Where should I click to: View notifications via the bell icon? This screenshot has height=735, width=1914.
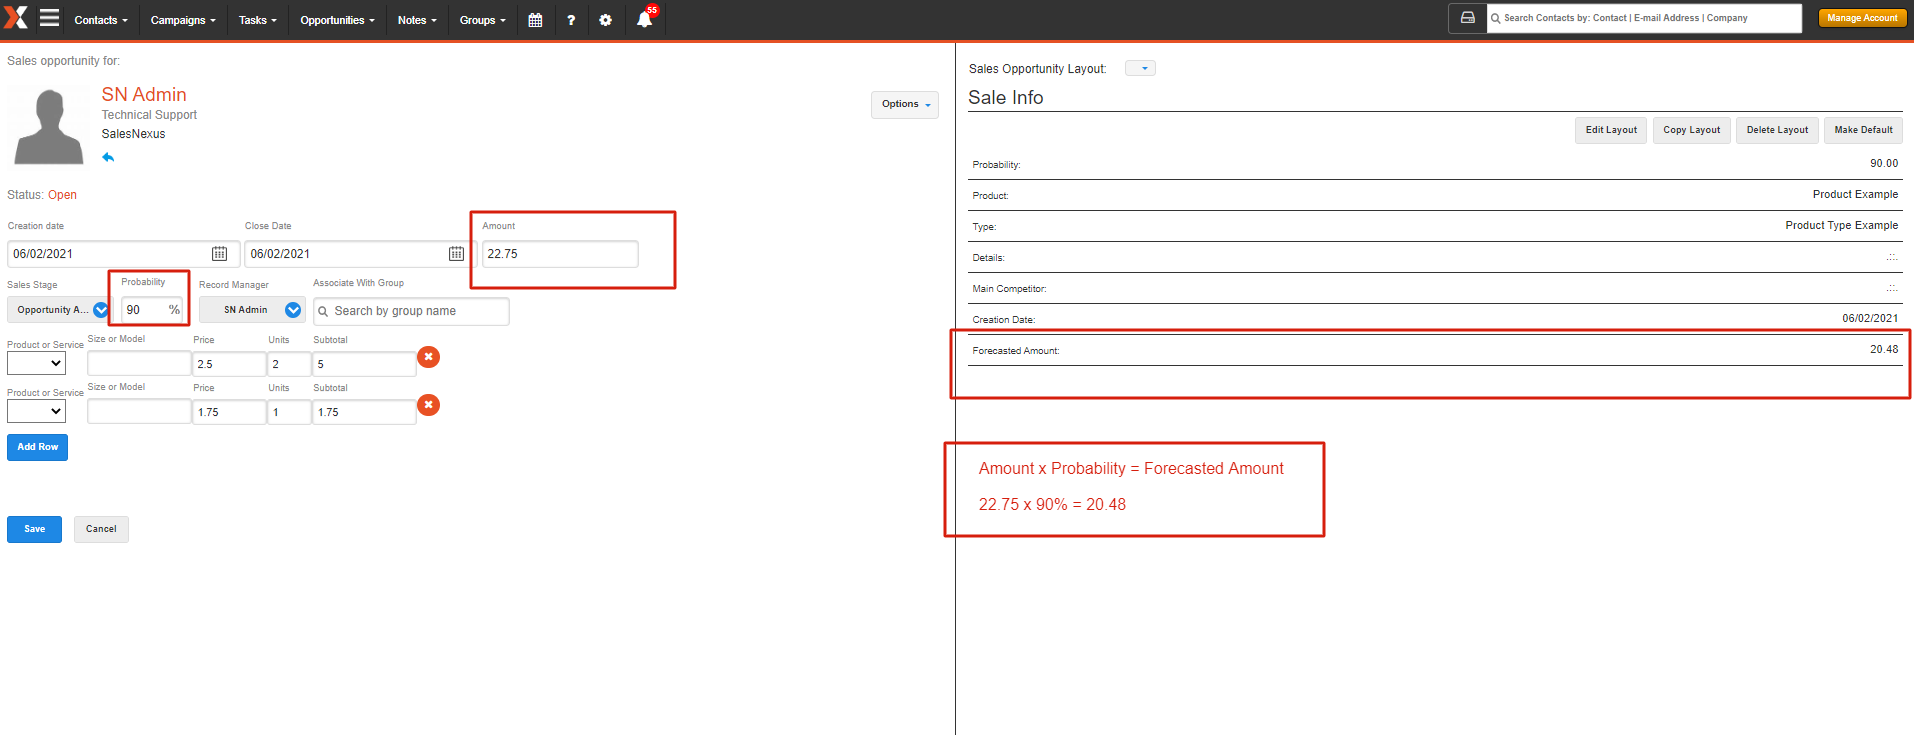[x=645, y=19]
